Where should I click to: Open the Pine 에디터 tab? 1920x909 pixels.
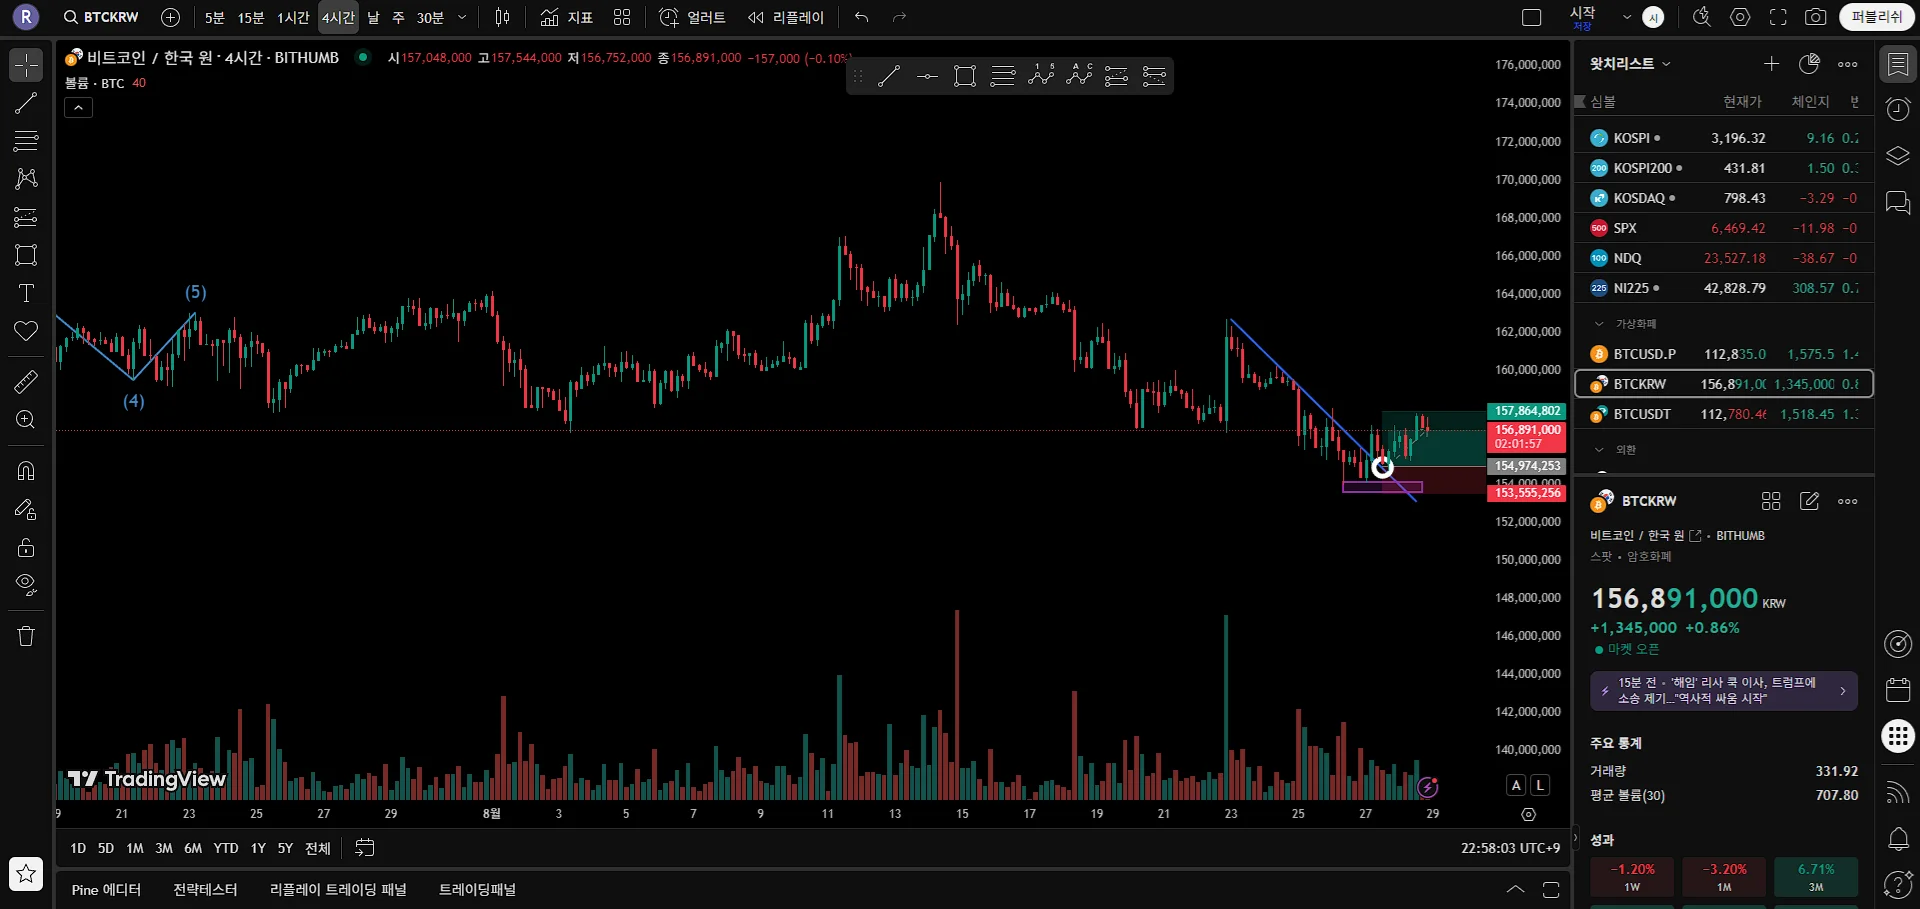[106, 890]
